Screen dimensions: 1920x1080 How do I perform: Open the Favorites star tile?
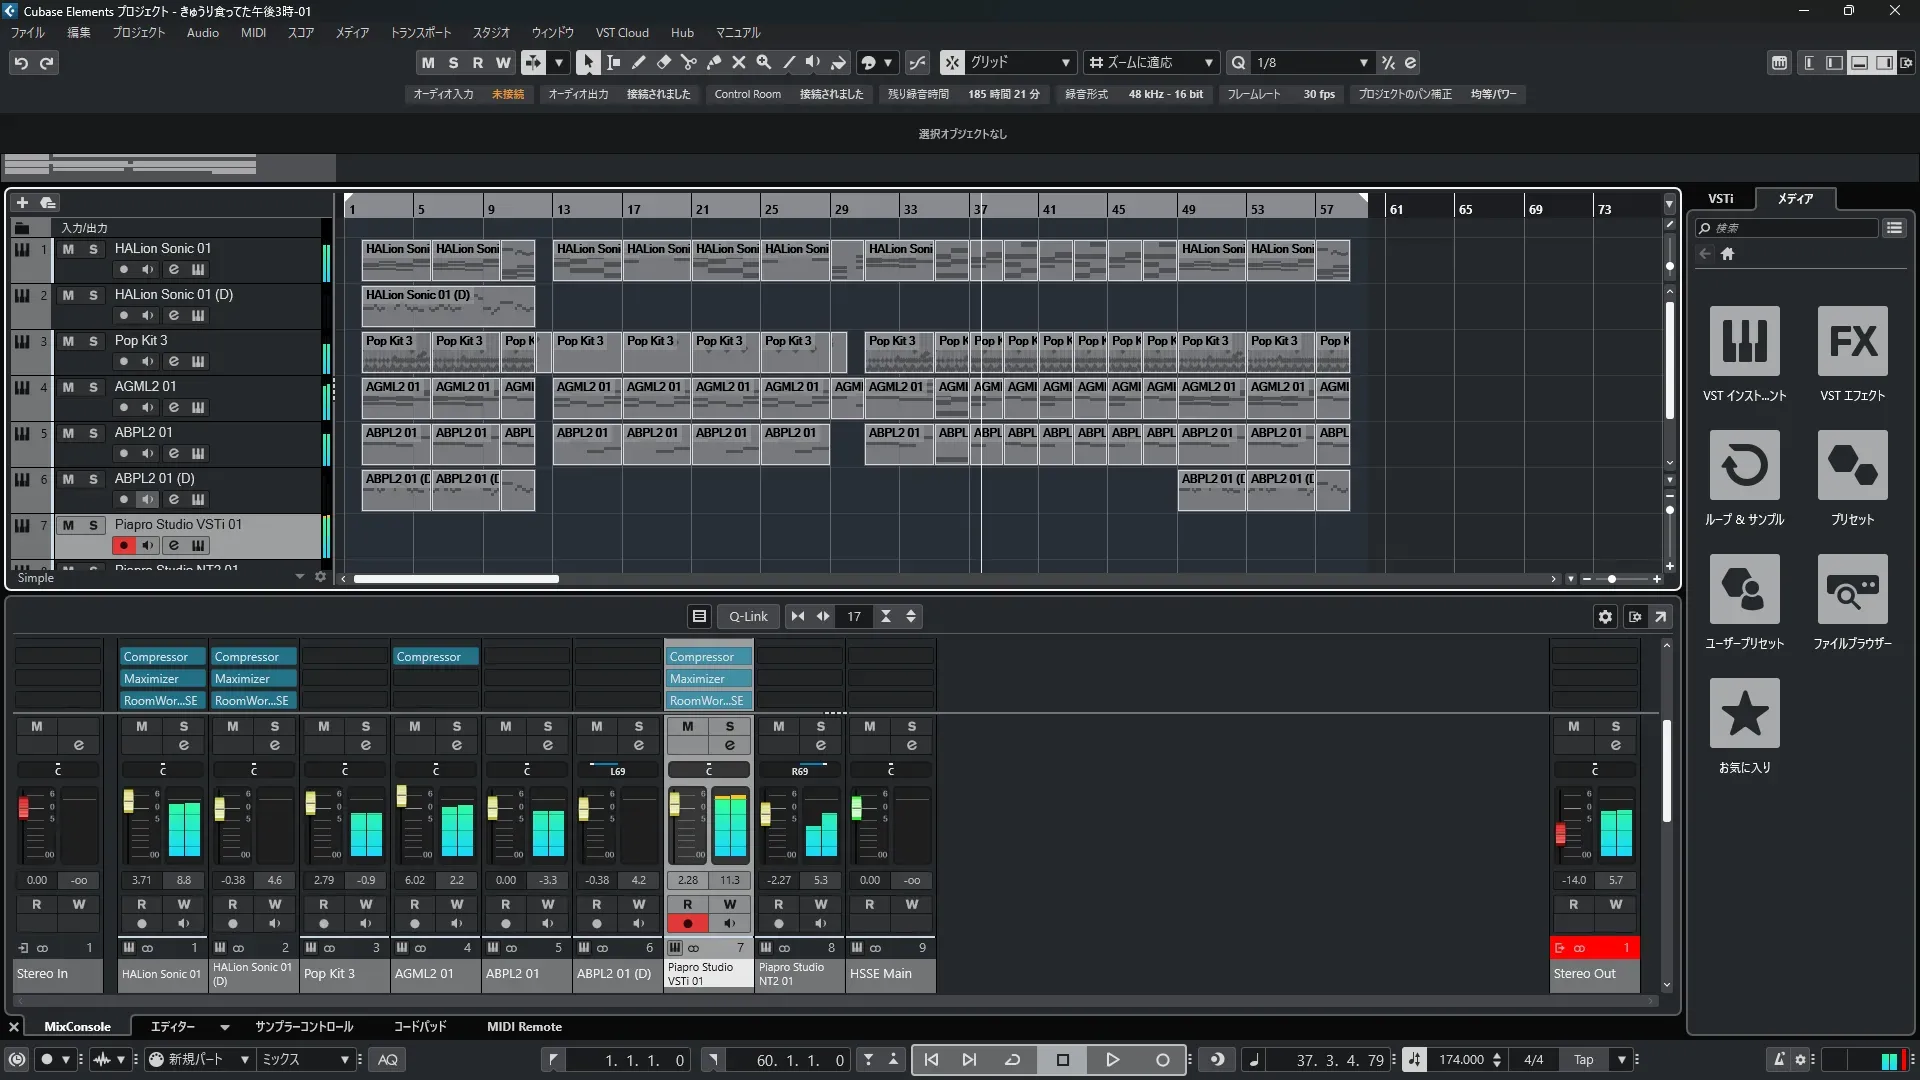[x=1744, y=714]
